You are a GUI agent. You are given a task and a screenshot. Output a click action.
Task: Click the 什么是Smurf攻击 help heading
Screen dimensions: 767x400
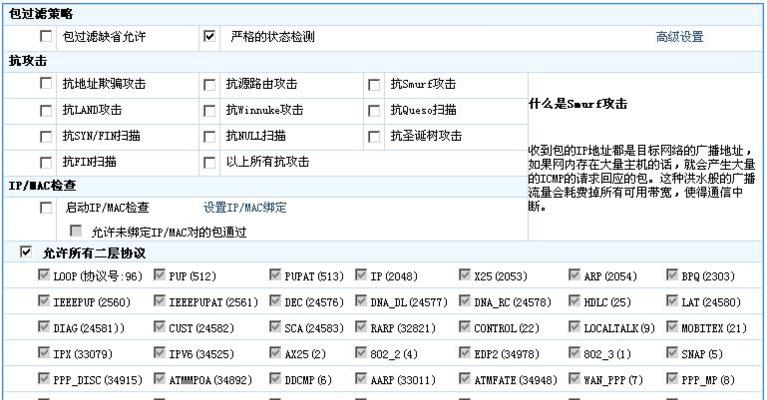(578, 104)
